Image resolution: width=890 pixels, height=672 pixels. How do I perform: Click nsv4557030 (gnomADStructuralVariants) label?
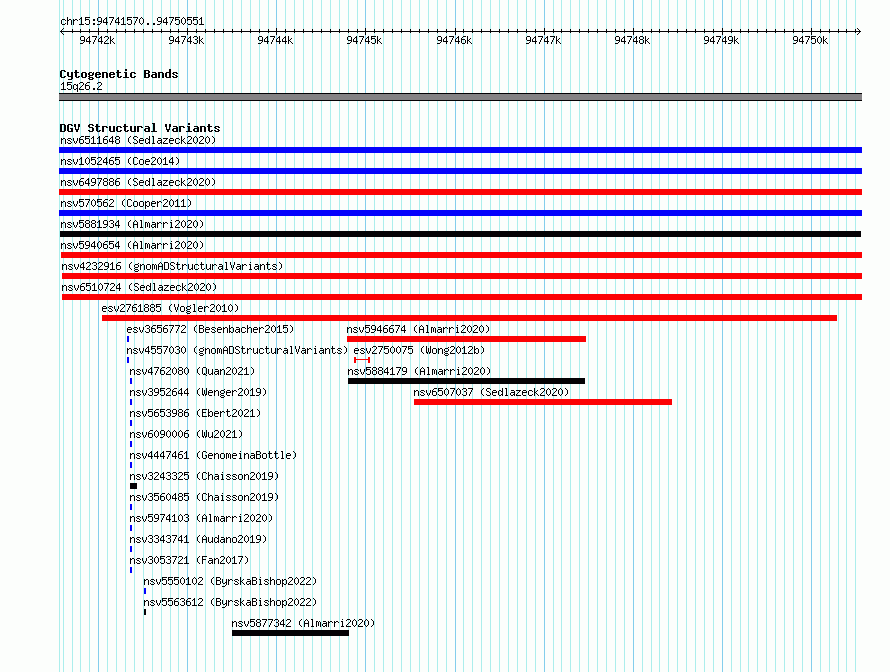pos(237,350)
